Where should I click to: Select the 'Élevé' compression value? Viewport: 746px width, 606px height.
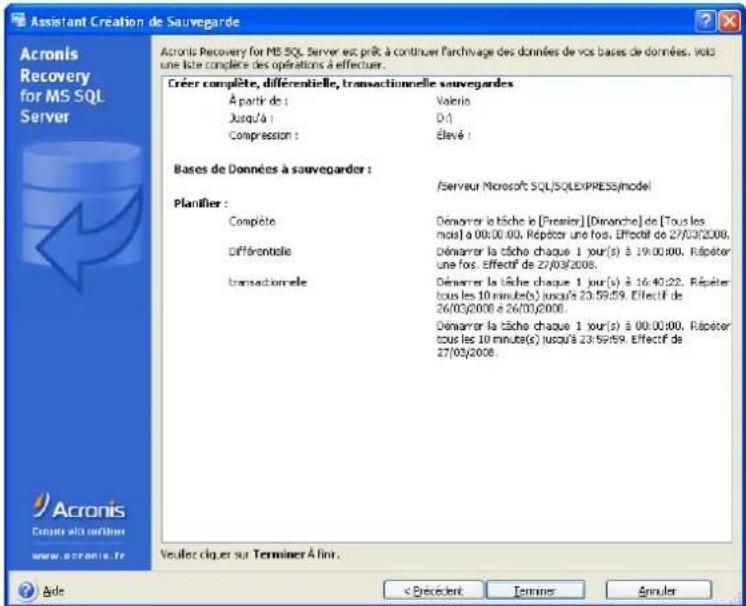453,135
